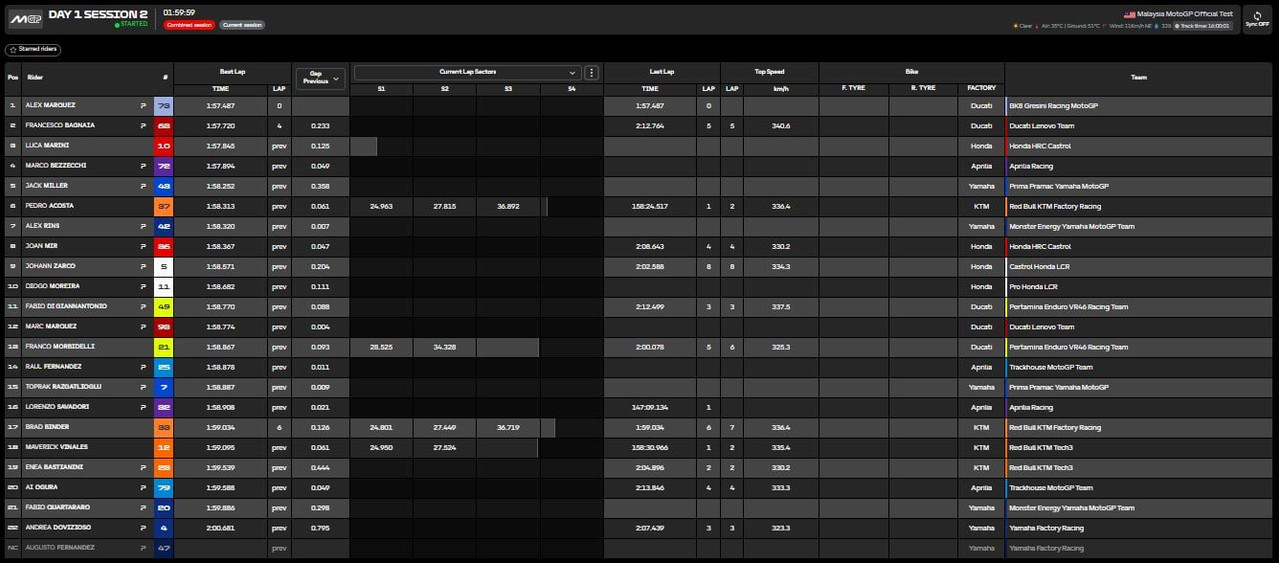Select Brad Binder rider name

pos(46,427)
